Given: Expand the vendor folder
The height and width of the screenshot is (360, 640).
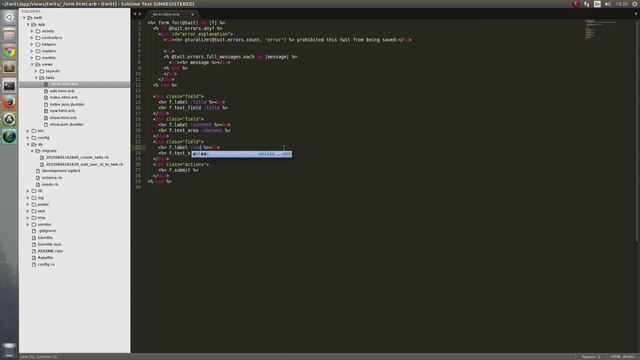Looking at the screenshot, I should (28, 224).
